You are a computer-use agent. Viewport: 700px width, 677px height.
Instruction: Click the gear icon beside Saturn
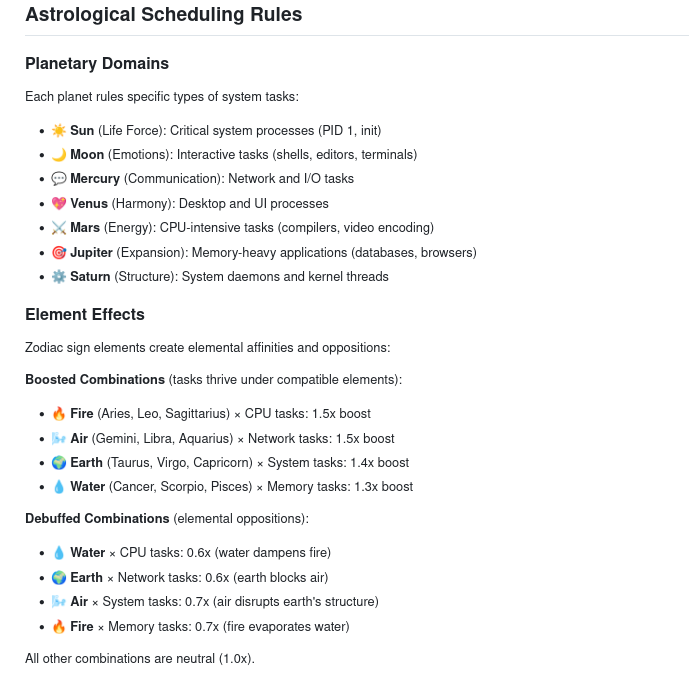click(x=58, y=276)
